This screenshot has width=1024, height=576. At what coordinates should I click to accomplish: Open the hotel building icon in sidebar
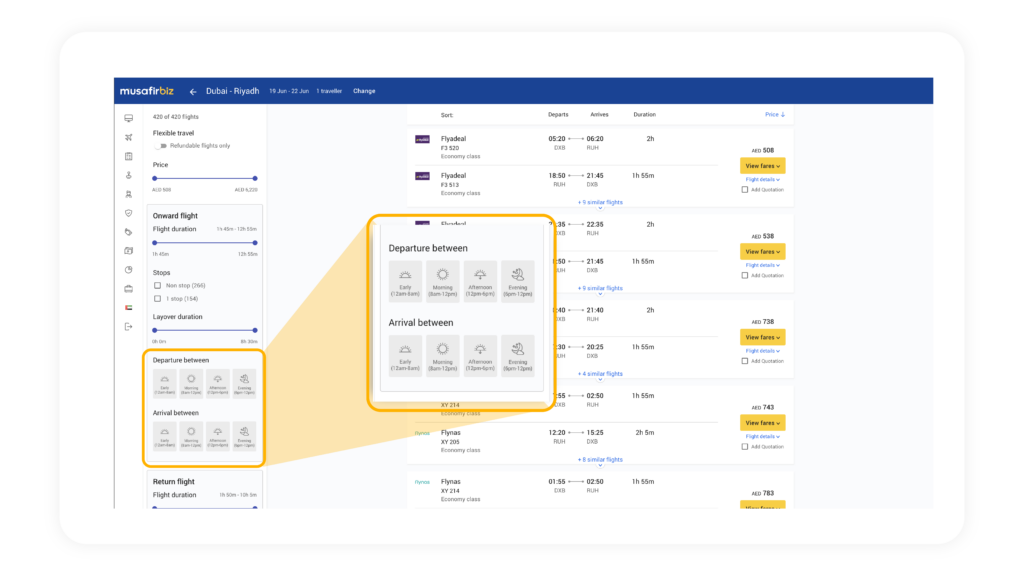pyautogui.click(x=129, y=156)
